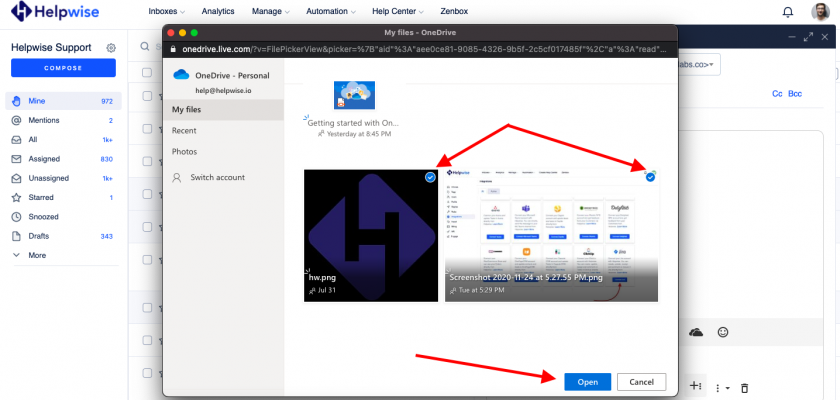Click the Helpwise Support settings gear

111,48
